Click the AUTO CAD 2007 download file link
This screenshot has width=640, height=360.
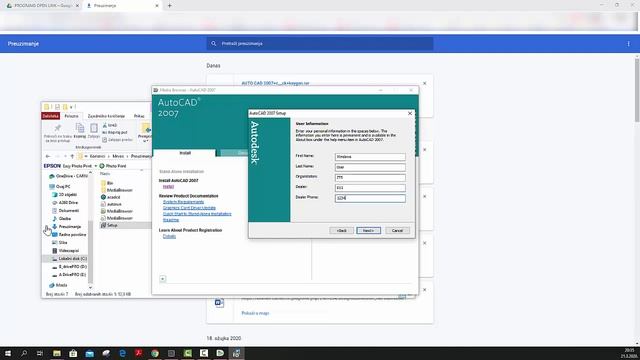tap(275, 83)
